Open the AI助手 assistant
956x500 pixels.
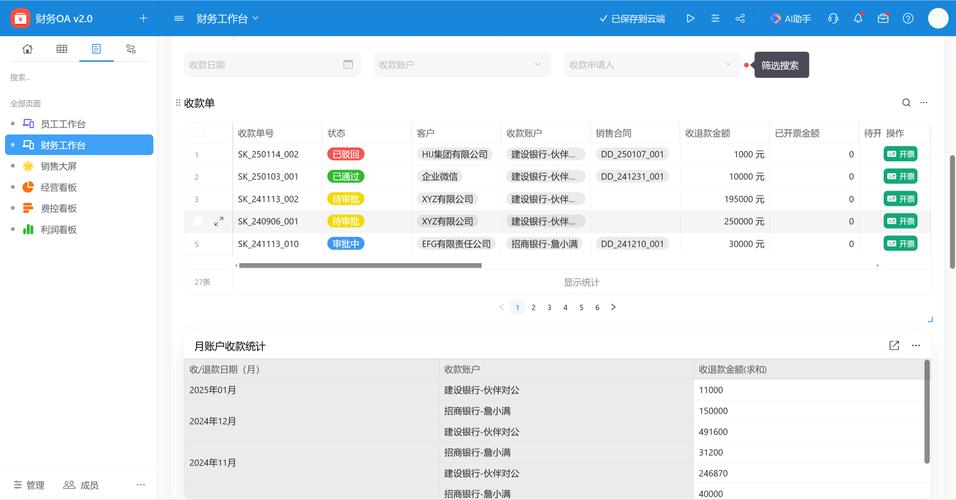click(790, 18)
